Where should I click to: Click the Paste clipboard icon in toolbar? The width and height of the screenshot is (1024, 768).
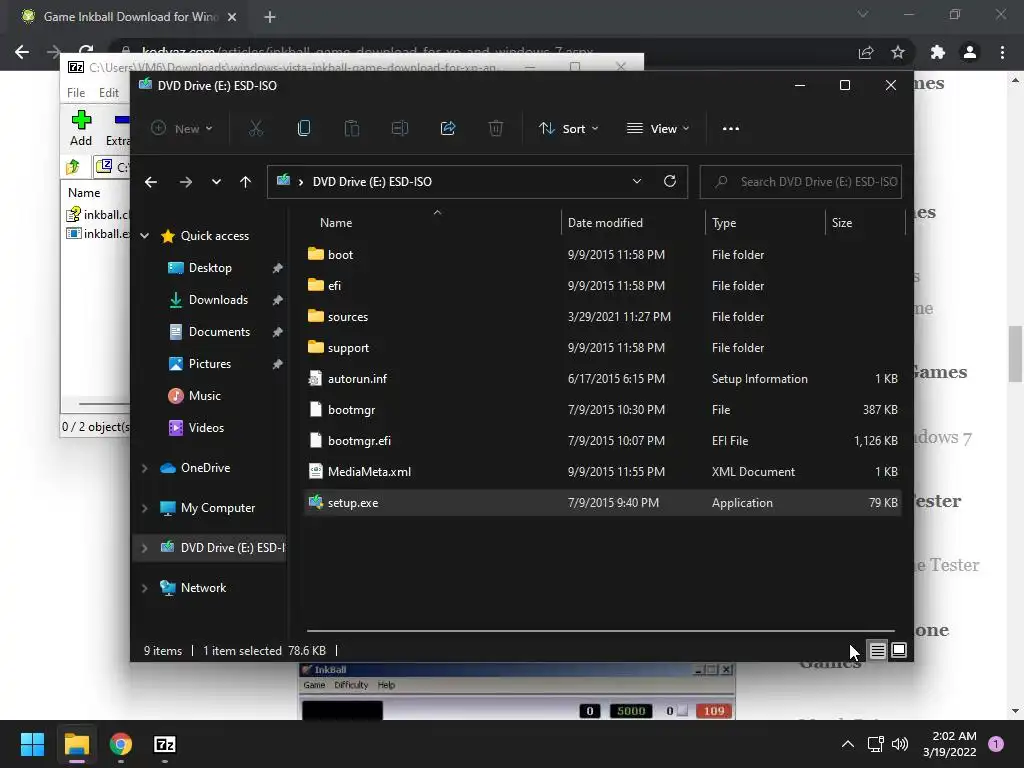coord(352,129)
